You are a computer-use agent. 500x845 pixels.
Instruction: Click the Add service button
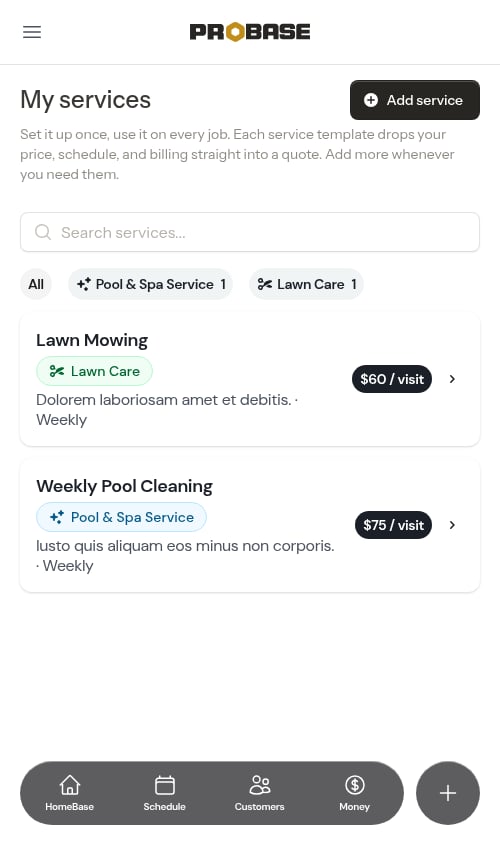click(414, 100)
